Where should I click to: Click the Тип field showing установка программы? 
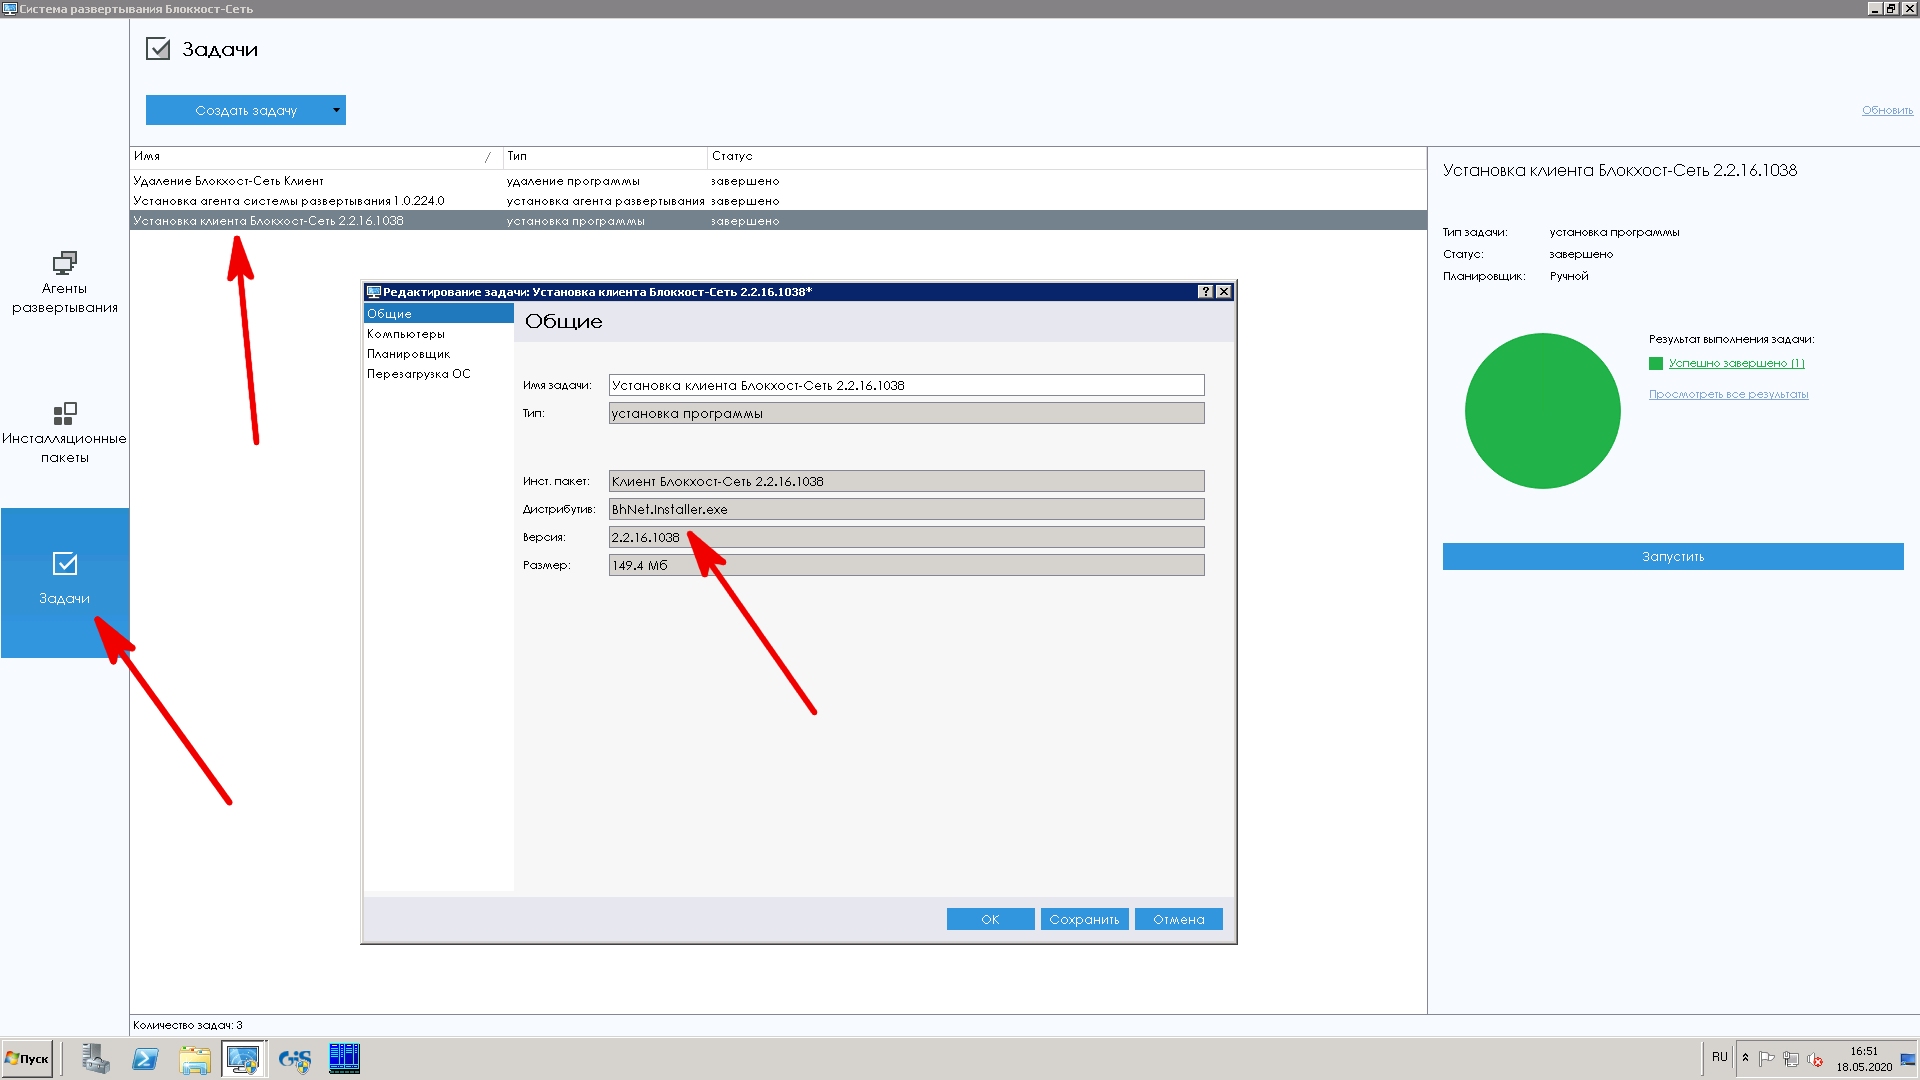(x=906, y=413)
